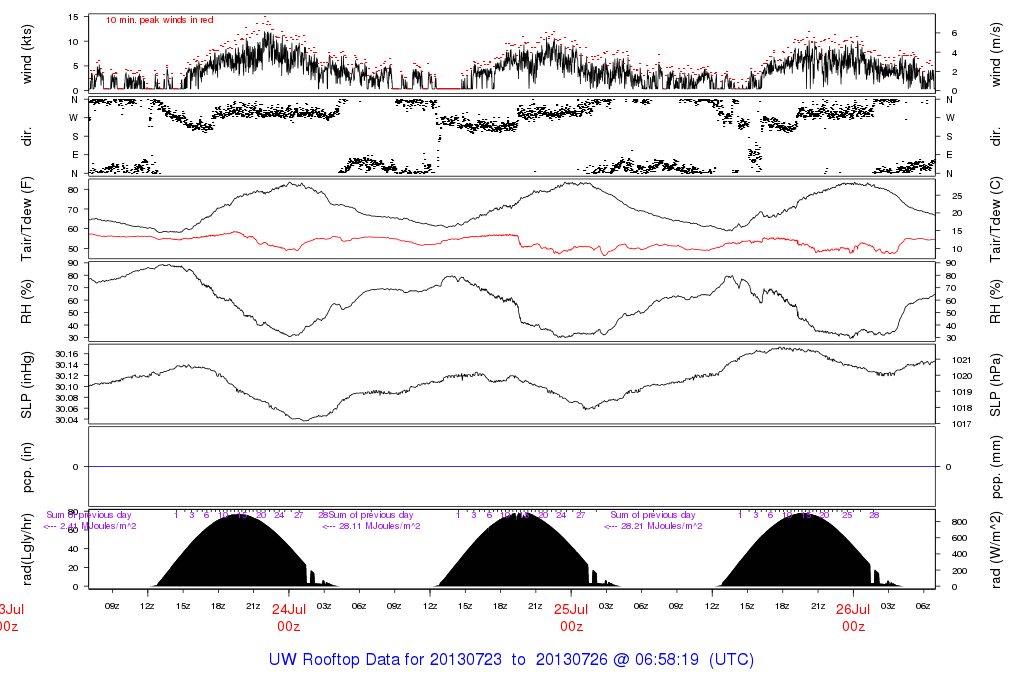Click the 28.11 MJoules/m^2 daily sum text
Image resolution: width=1024 pixels, height=700 pixels.
pos(370,525)
